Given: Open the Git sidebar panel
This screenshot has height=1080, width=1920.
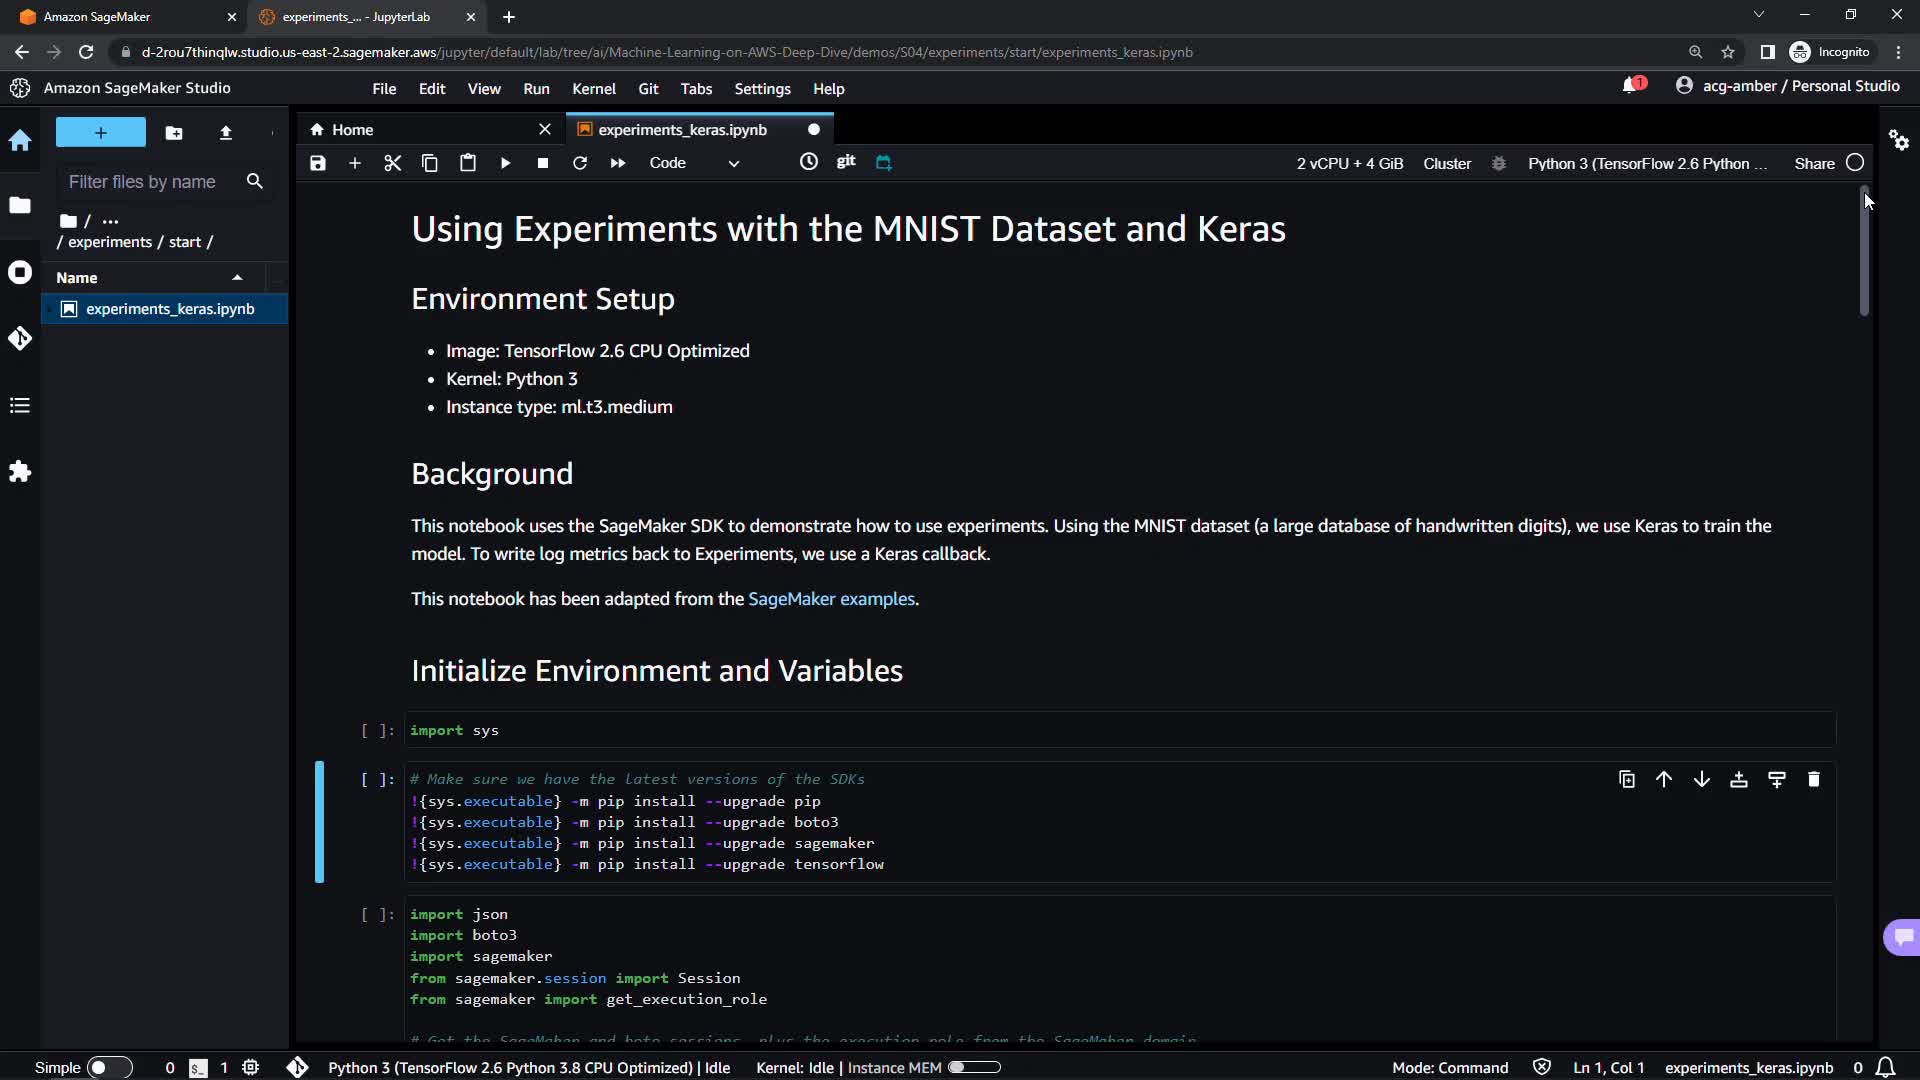Looking at the screenshot, I should [x=20, y=339].
